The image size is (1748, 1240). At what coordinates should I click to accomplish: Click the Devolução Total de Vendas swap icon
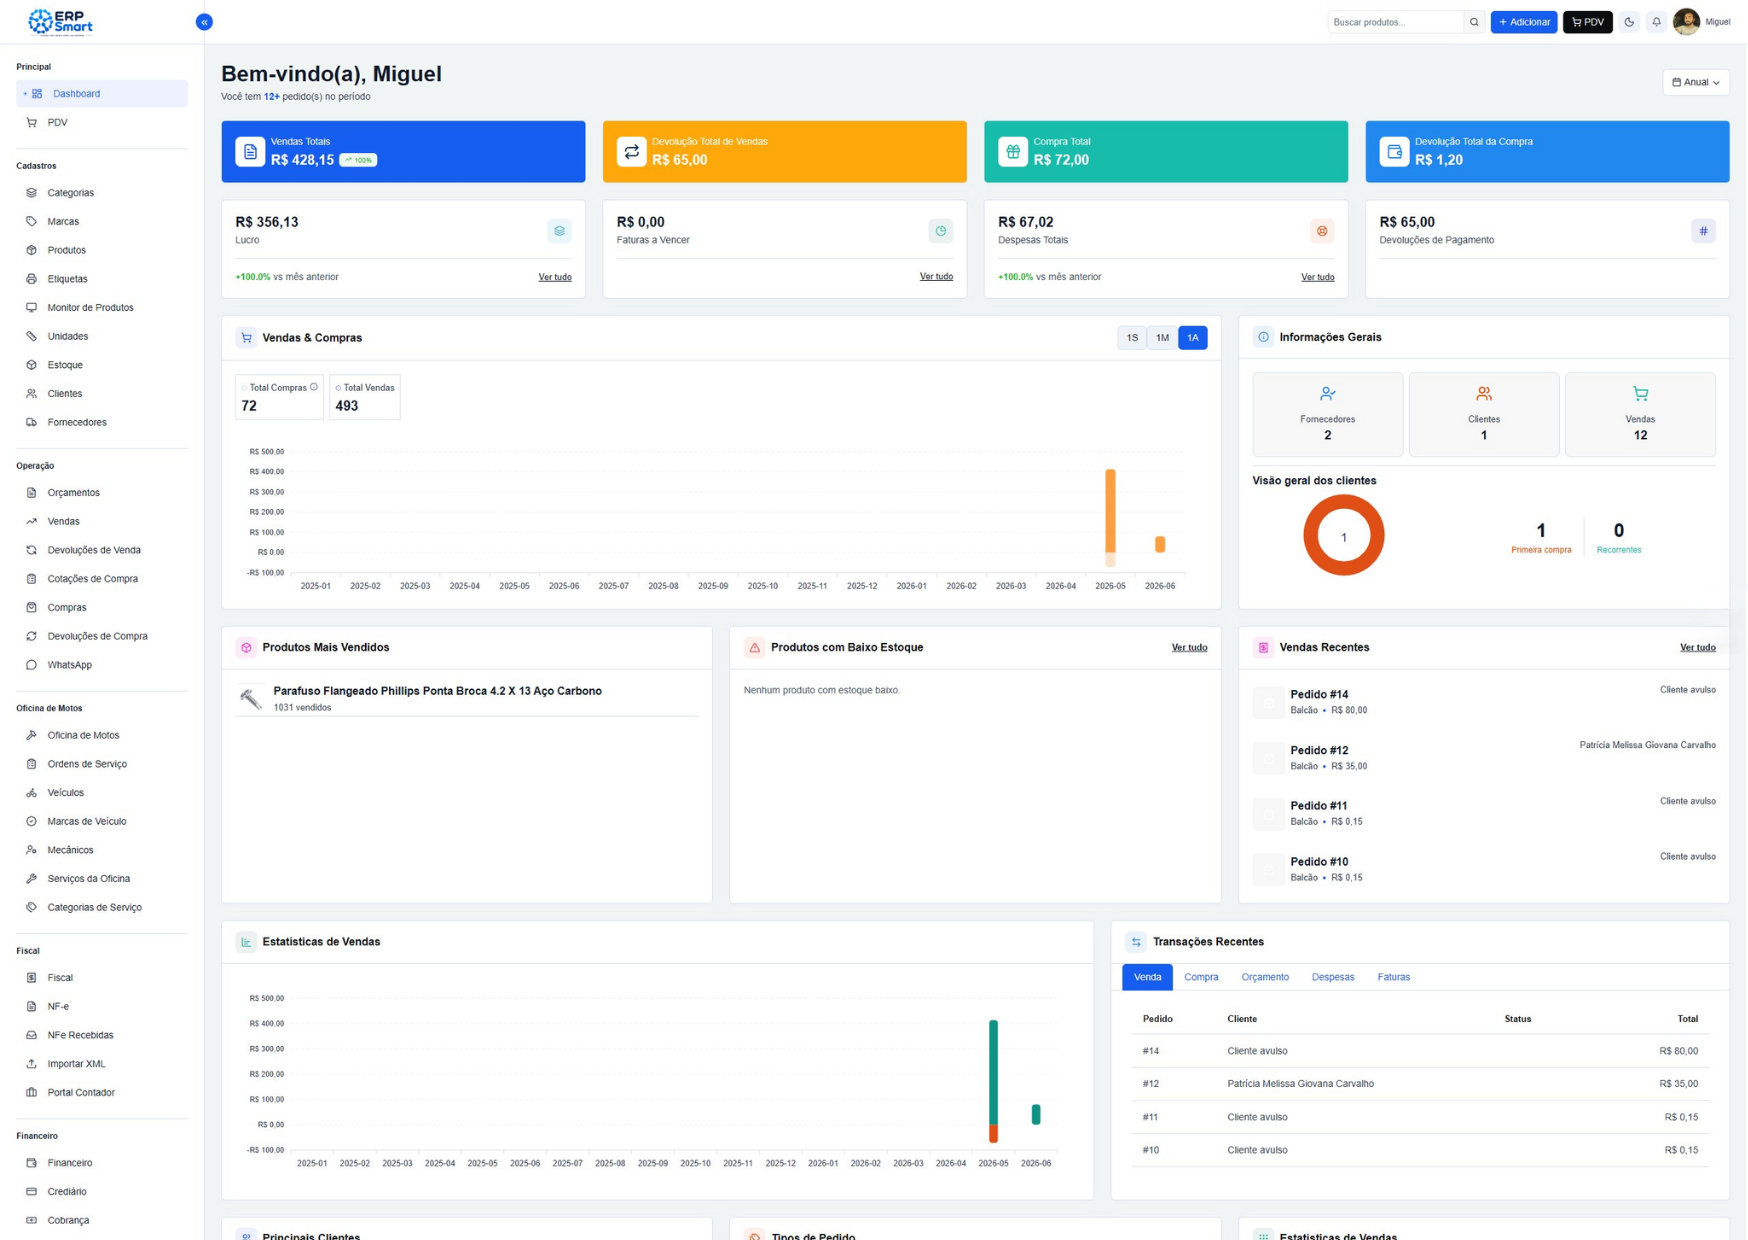[632, 151]
